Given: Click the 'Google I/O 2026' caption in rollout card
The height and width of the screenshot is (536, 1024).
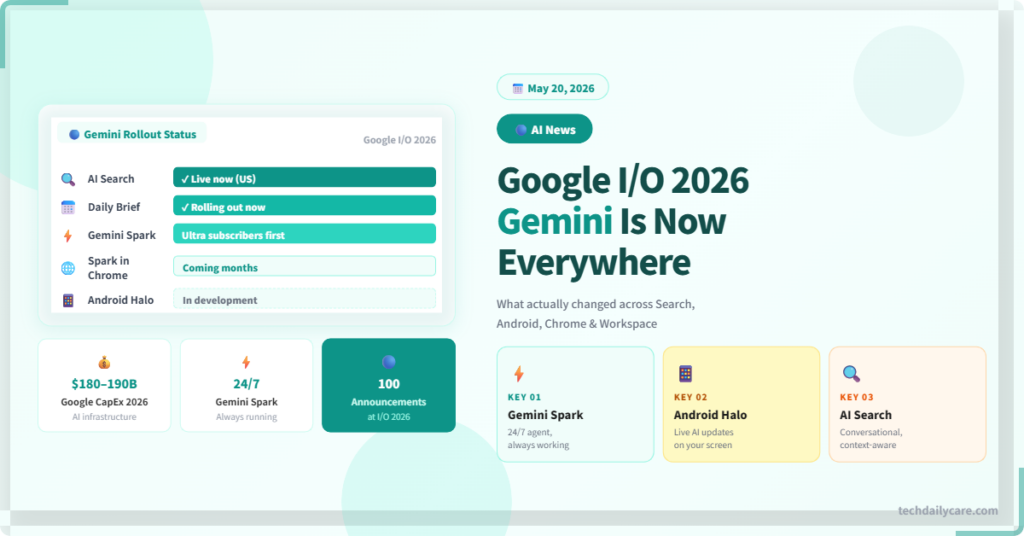Looking at the screenshot, I should coord(399,140).
